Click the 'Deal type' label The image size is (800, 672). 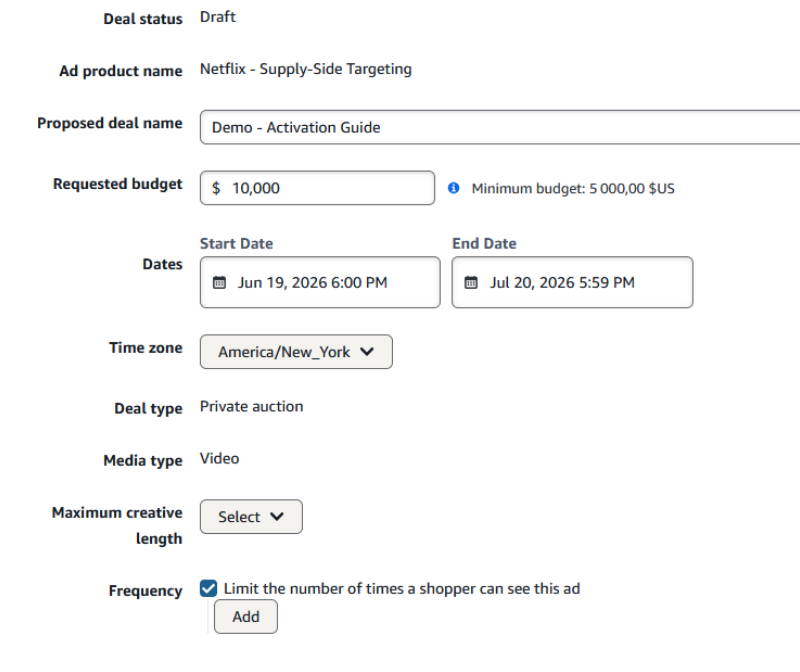pos(148,409)
